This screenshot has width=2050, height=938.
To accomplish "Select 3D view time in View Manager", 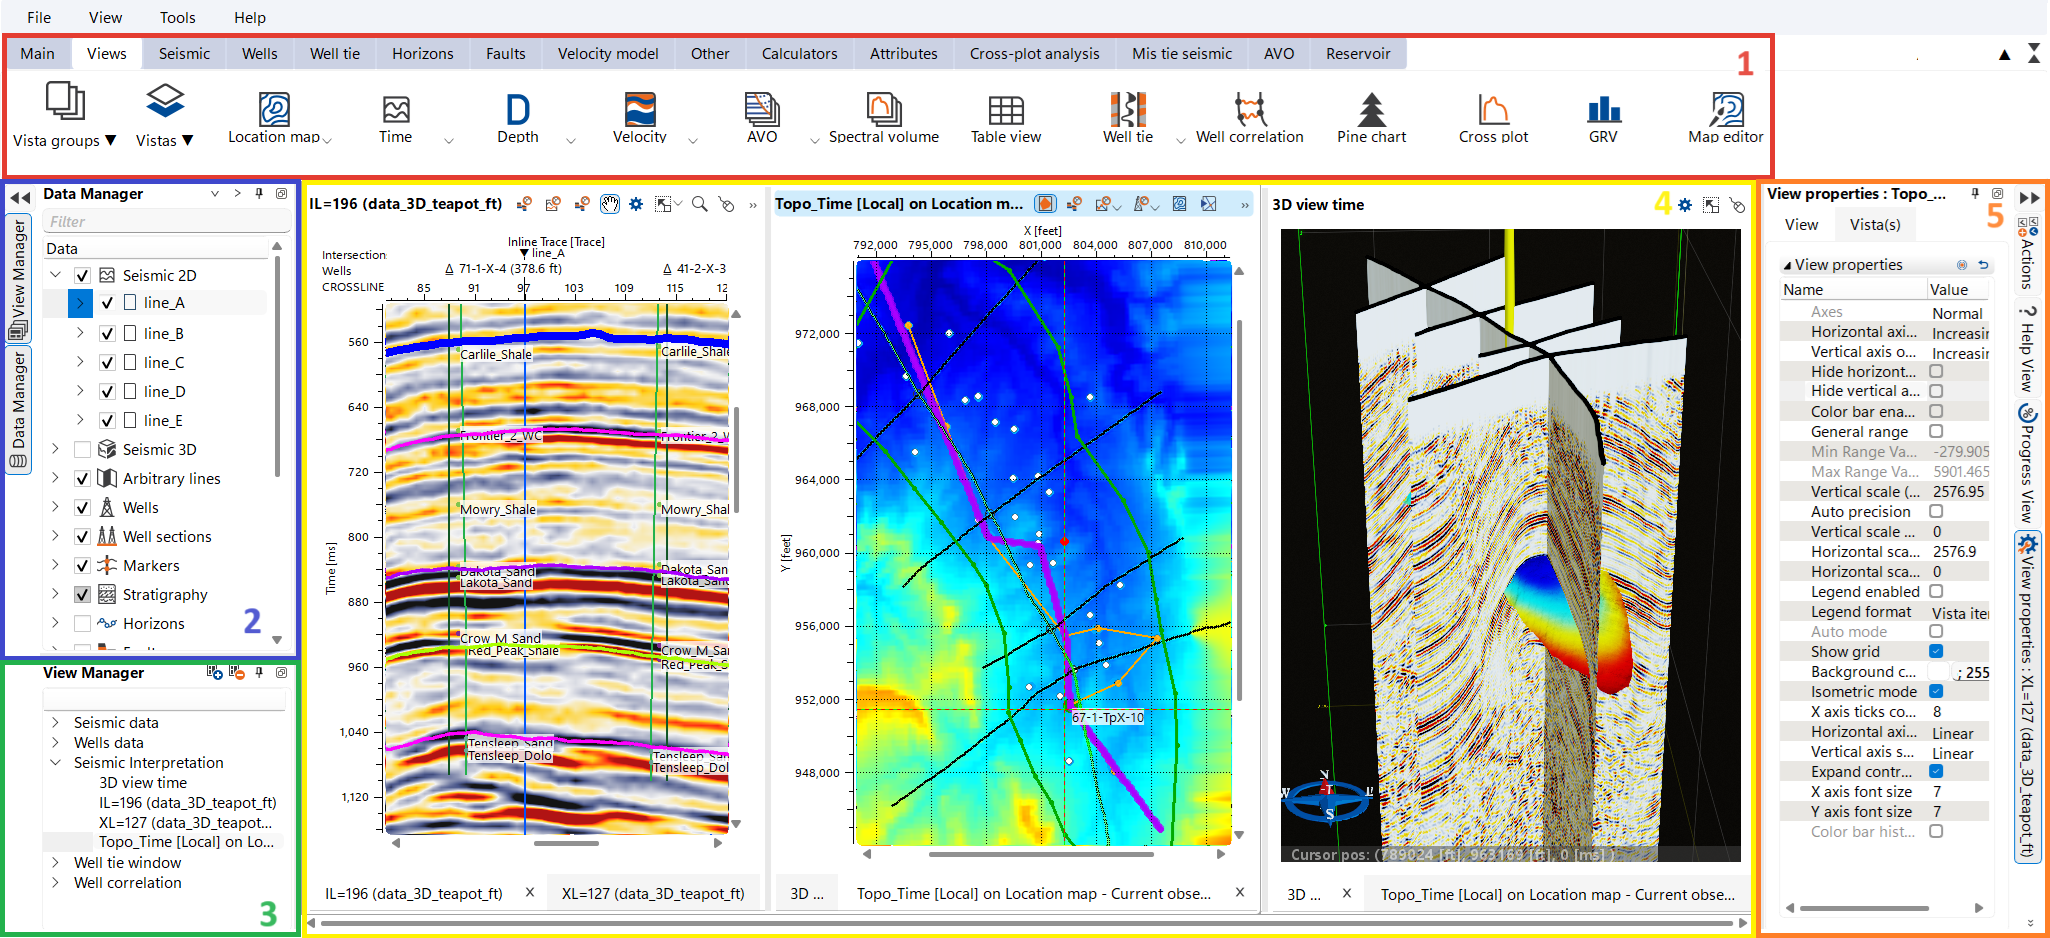I will pyautogui.click(x=143, y=783).
